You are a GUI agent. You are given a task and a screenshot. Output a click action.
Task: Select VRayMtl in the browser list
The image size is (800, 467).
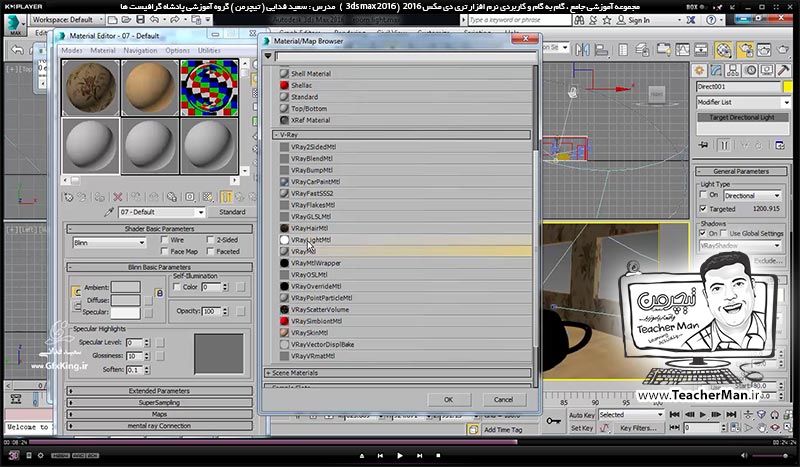(405, 251)
